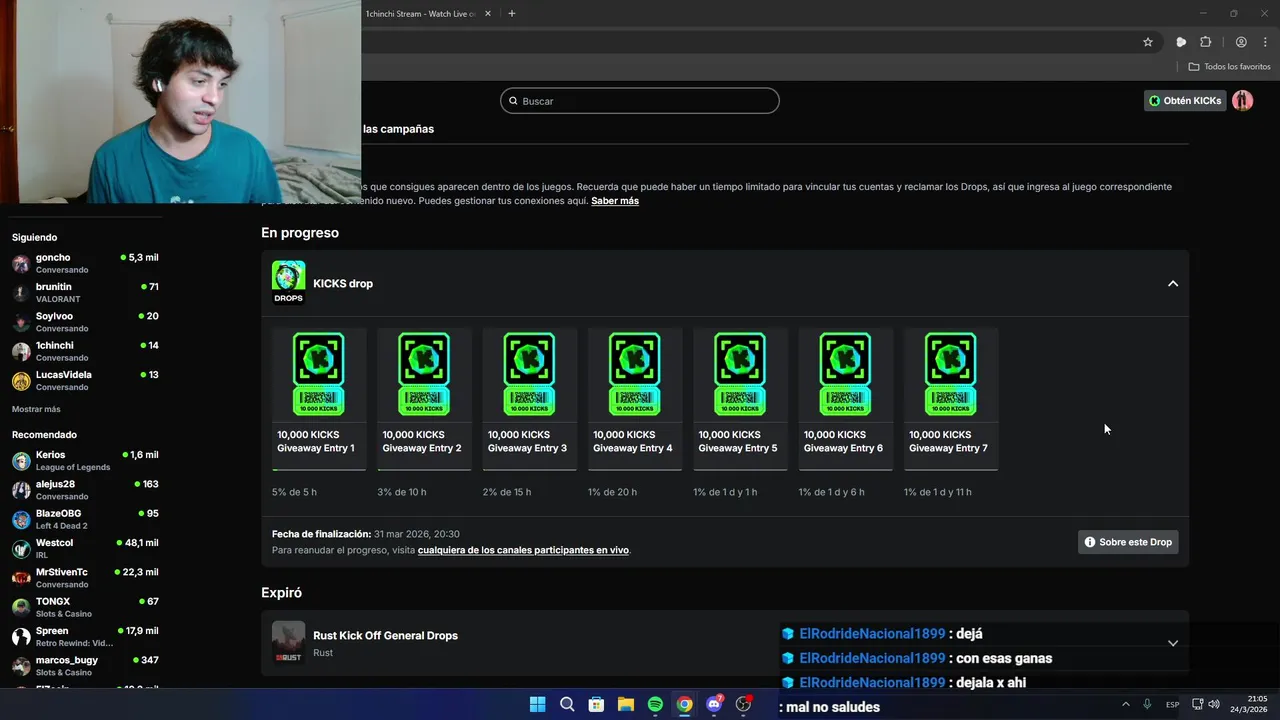Open MrStivenTc's recommended channel
Viewport: 1280px width, 720px height.
(x=85, y=578)
